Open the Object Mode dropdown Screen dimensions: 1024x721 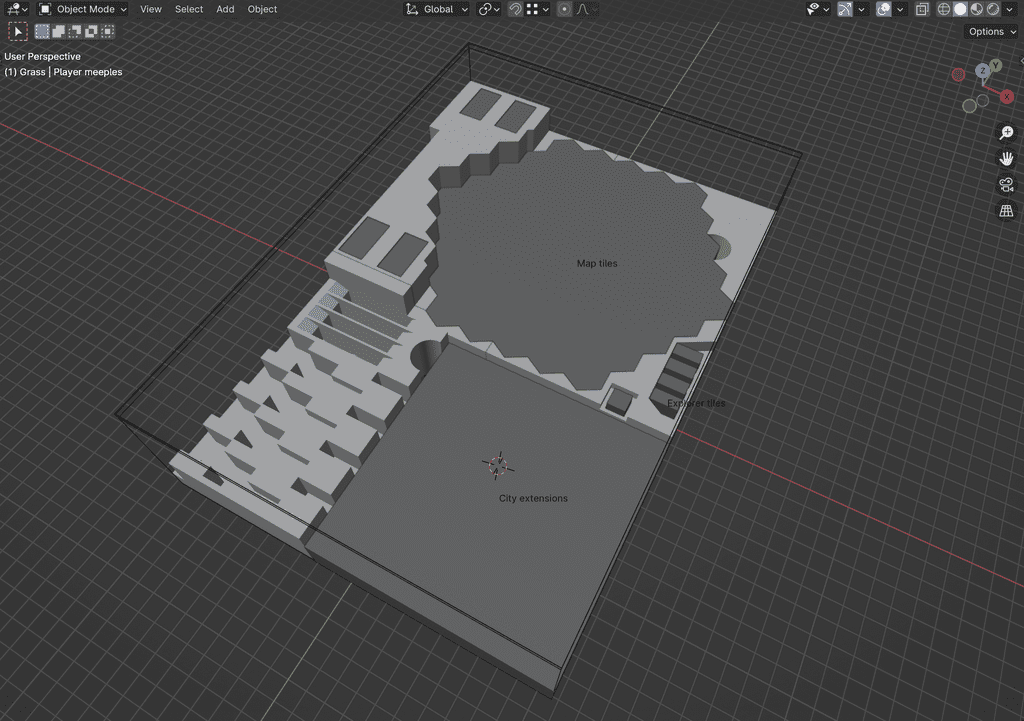pyautogui.click(x=83, y=9)
